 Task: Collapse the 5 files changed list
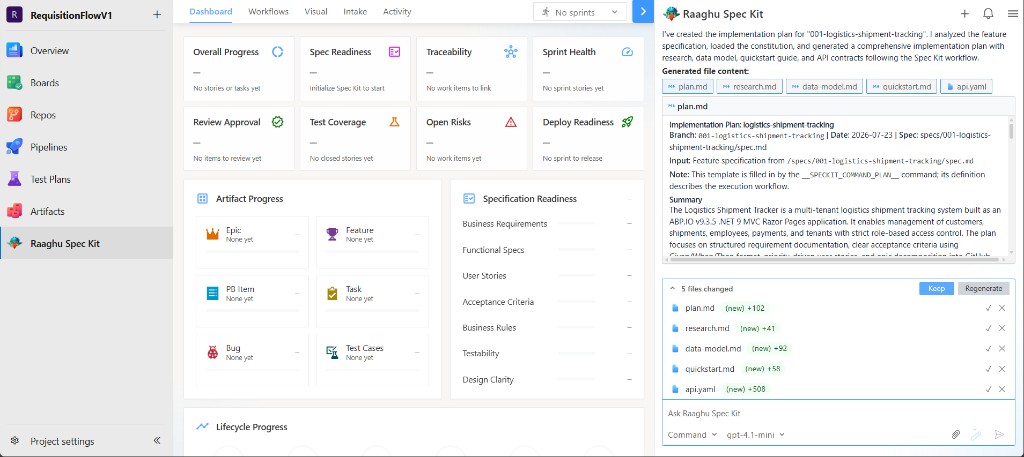[x=673, y=289]
